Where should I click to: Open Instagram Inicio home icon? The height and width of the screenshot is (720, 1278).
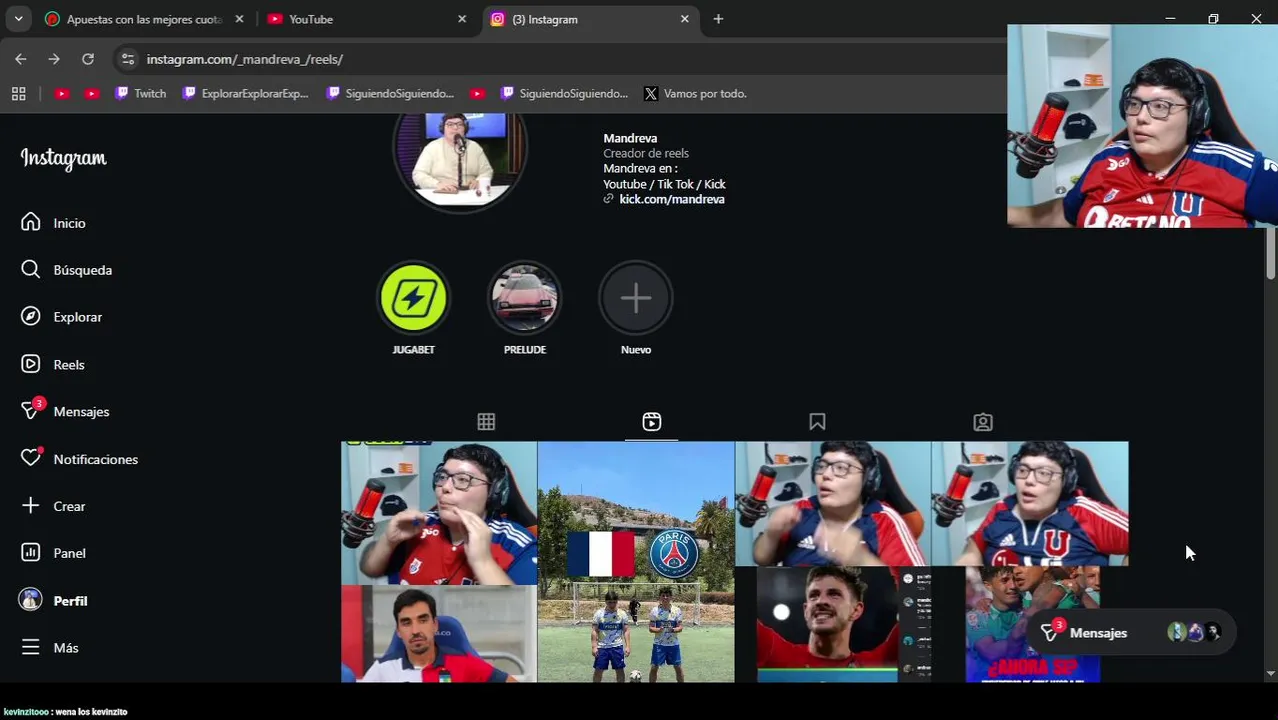[31, 222]
